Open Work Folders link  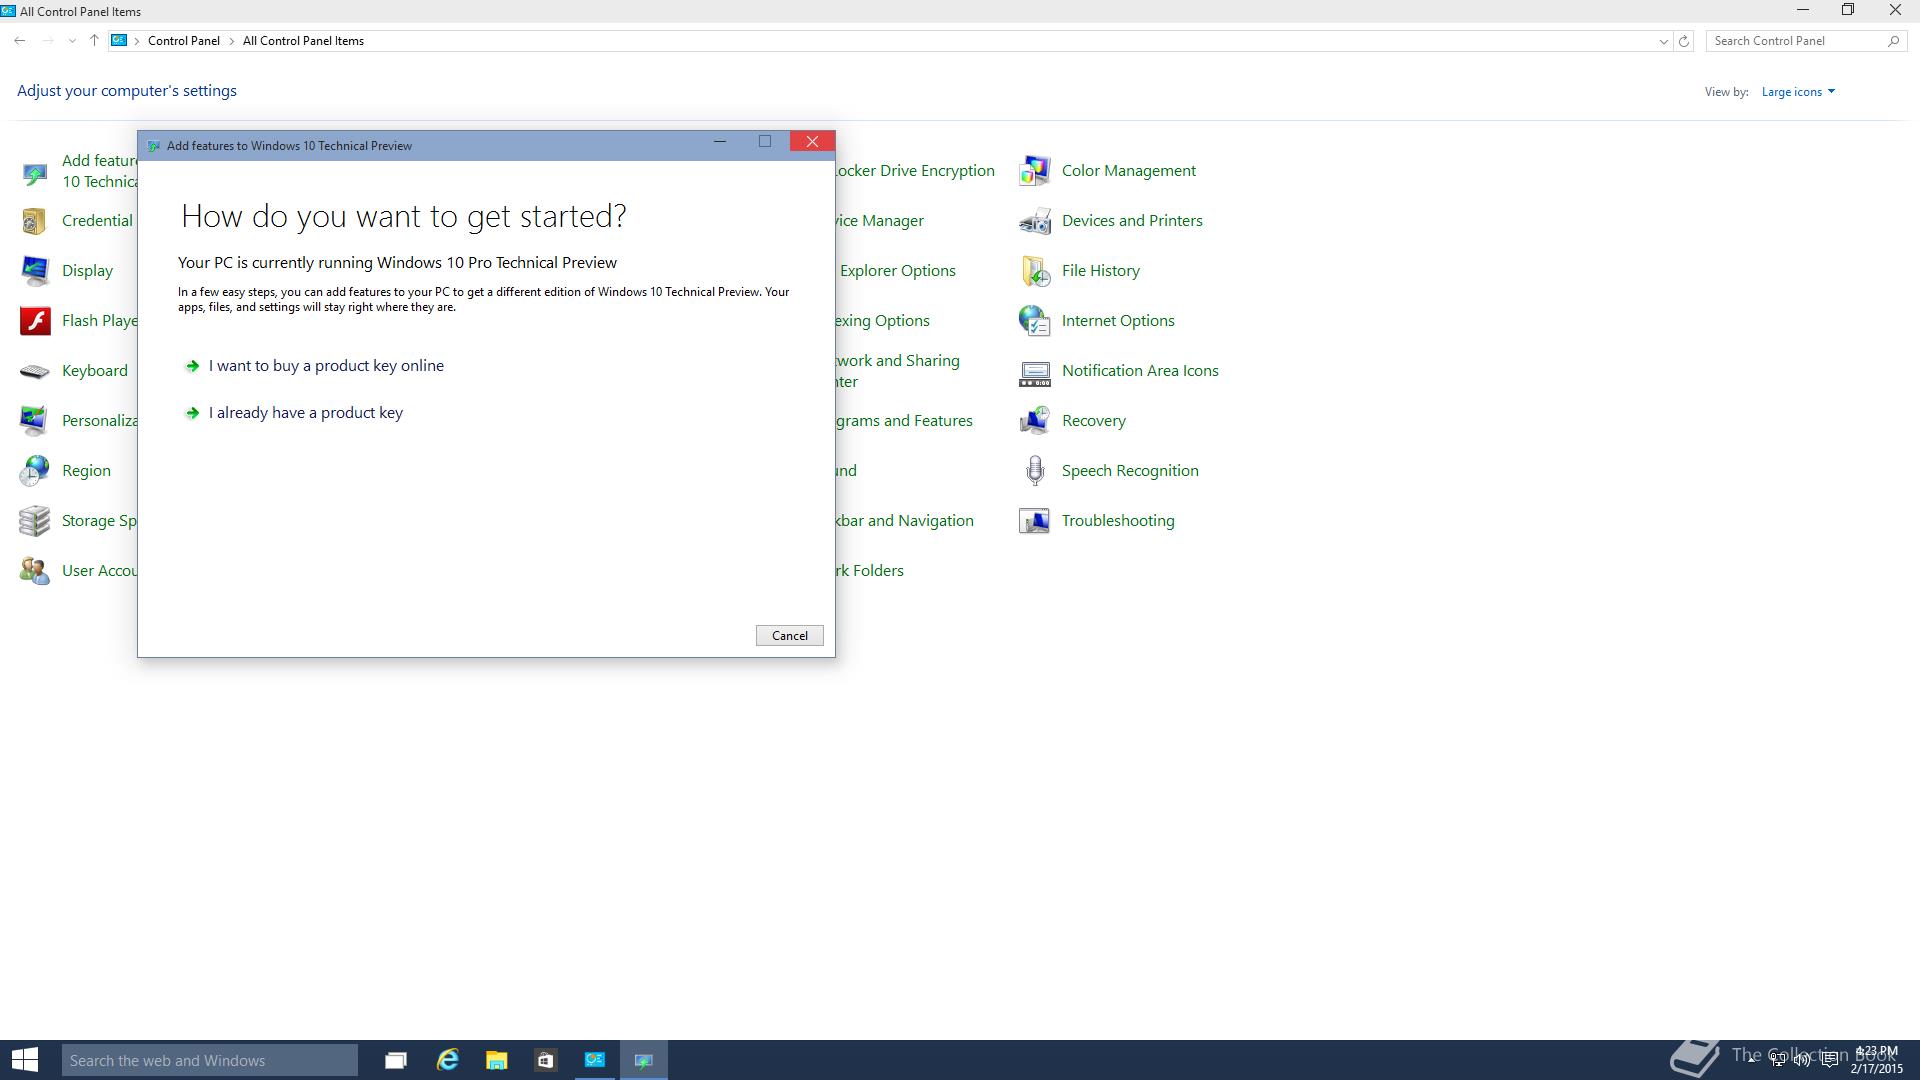tap(870, 571)
